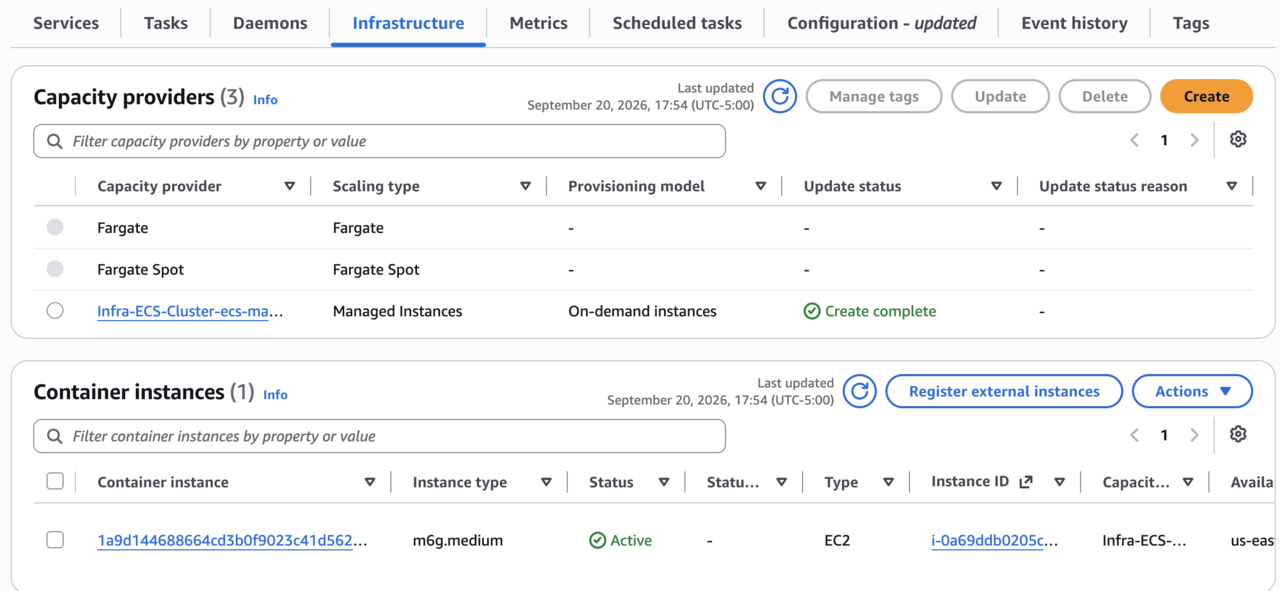Open container instance 1a9d144688664cd3b0f9023c41d562 link
Viewport: 1280px width, 591px height.
coord(232,540)
